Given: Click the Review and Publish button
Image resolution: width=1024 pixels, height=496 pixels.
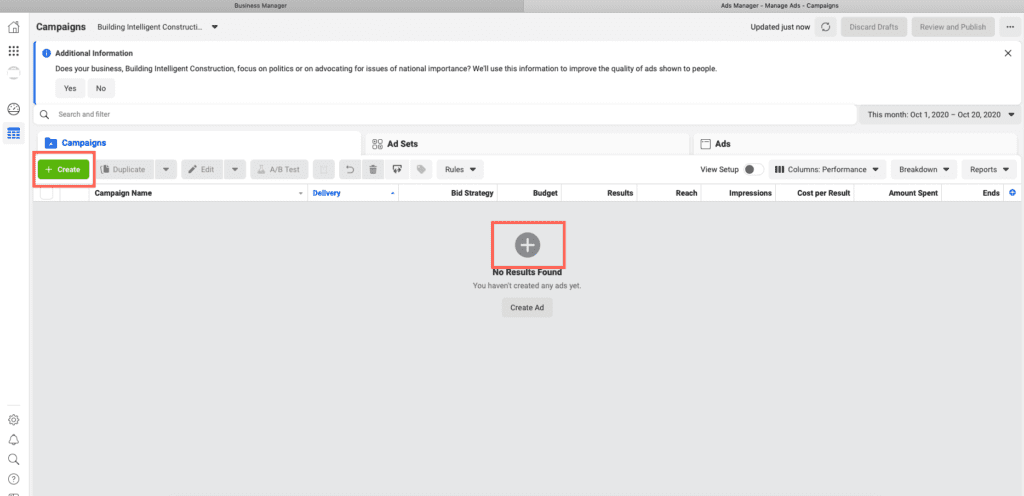Looking at the screenshot, I should 953,27.
